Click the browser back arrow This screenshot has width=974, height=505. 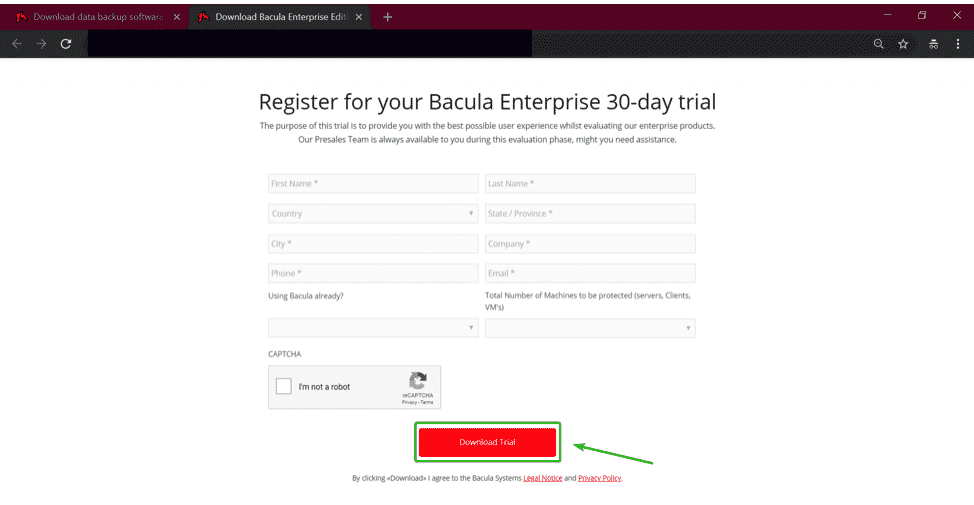click(x=17, y=44)
